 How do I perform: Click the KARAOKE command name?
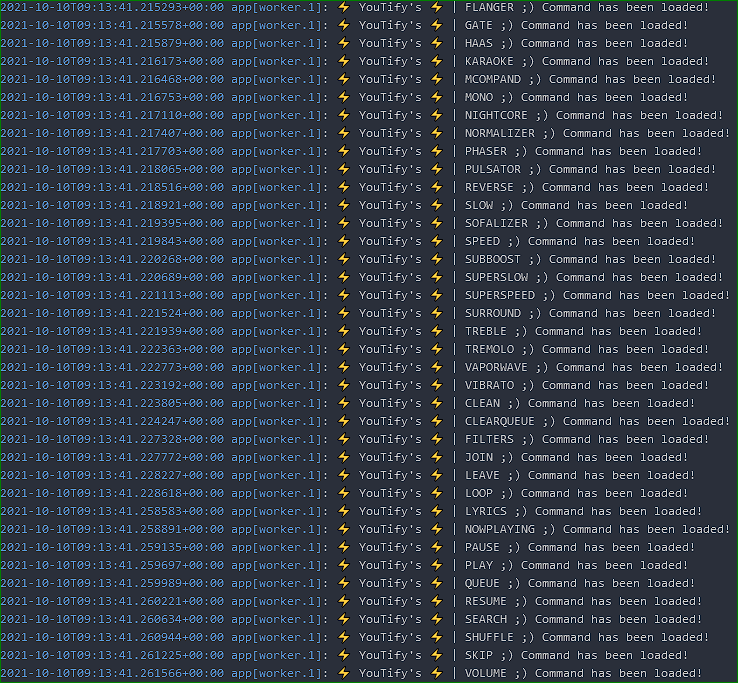[489, 61]
